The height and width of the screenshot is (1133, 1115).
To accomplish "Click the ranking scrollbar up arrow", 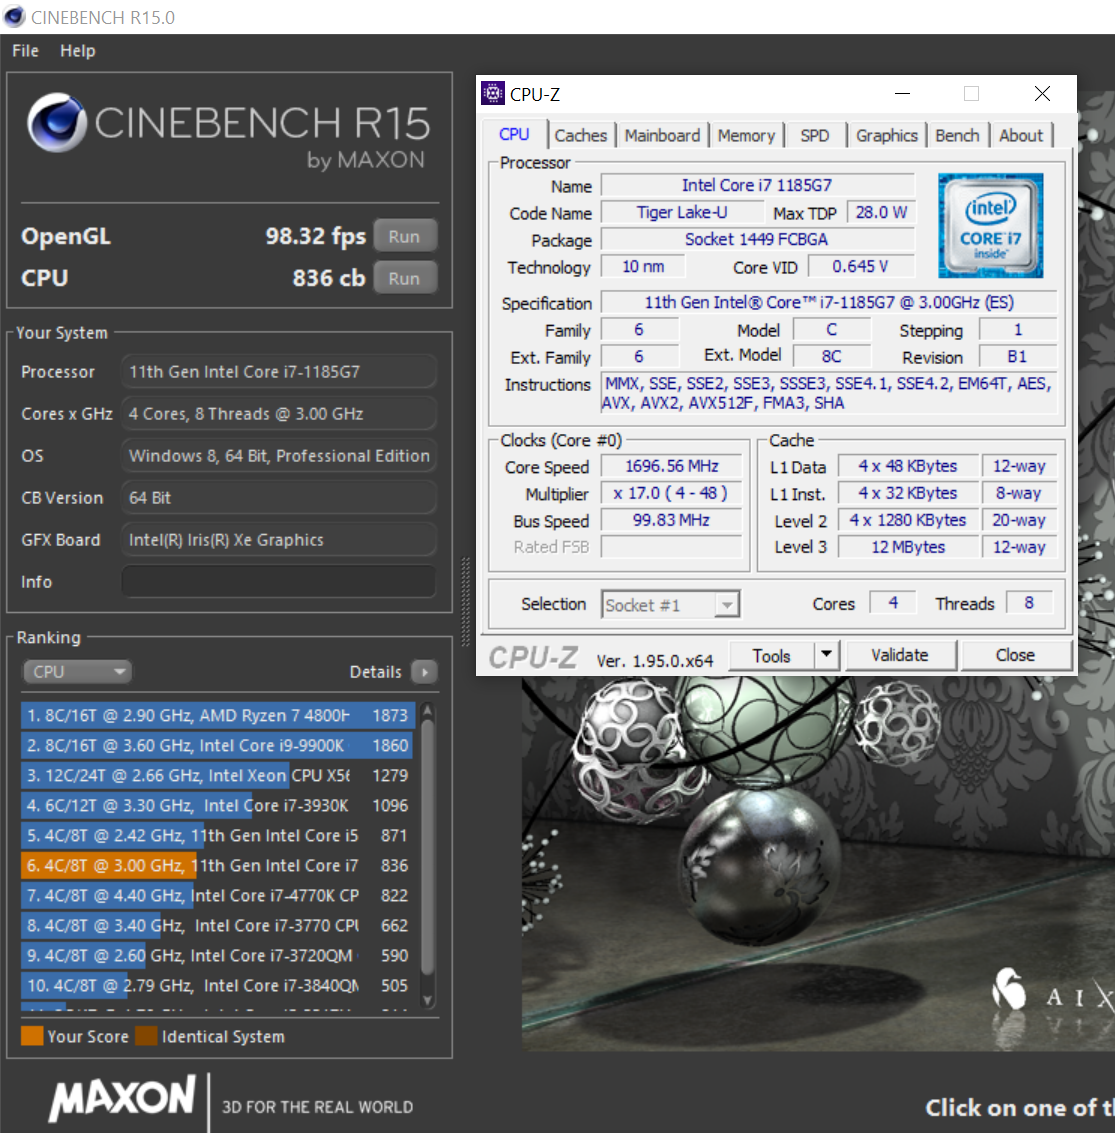I will [x=427, y=711].
